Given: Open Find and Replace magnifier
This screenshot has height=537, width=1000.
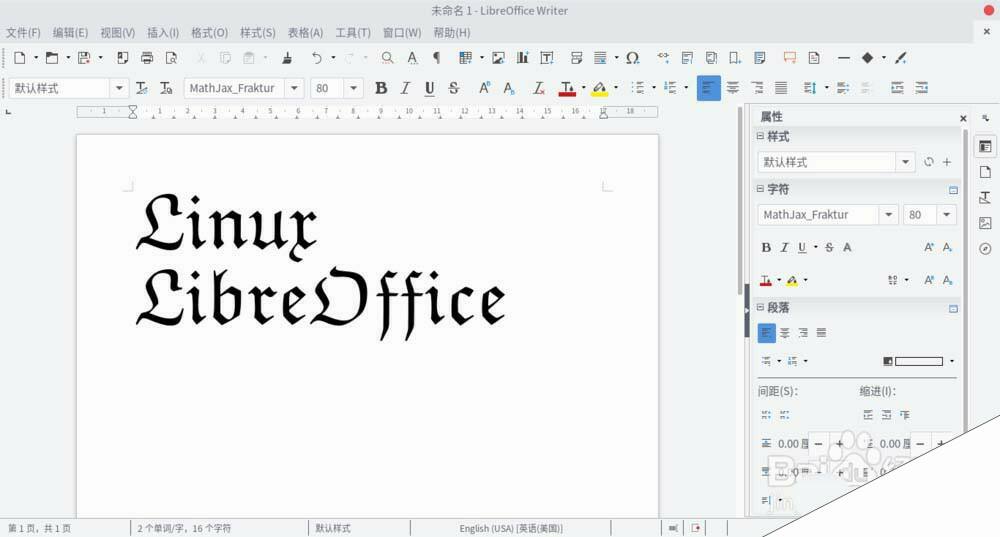Looking at the screenshot, I should [387, 58].
